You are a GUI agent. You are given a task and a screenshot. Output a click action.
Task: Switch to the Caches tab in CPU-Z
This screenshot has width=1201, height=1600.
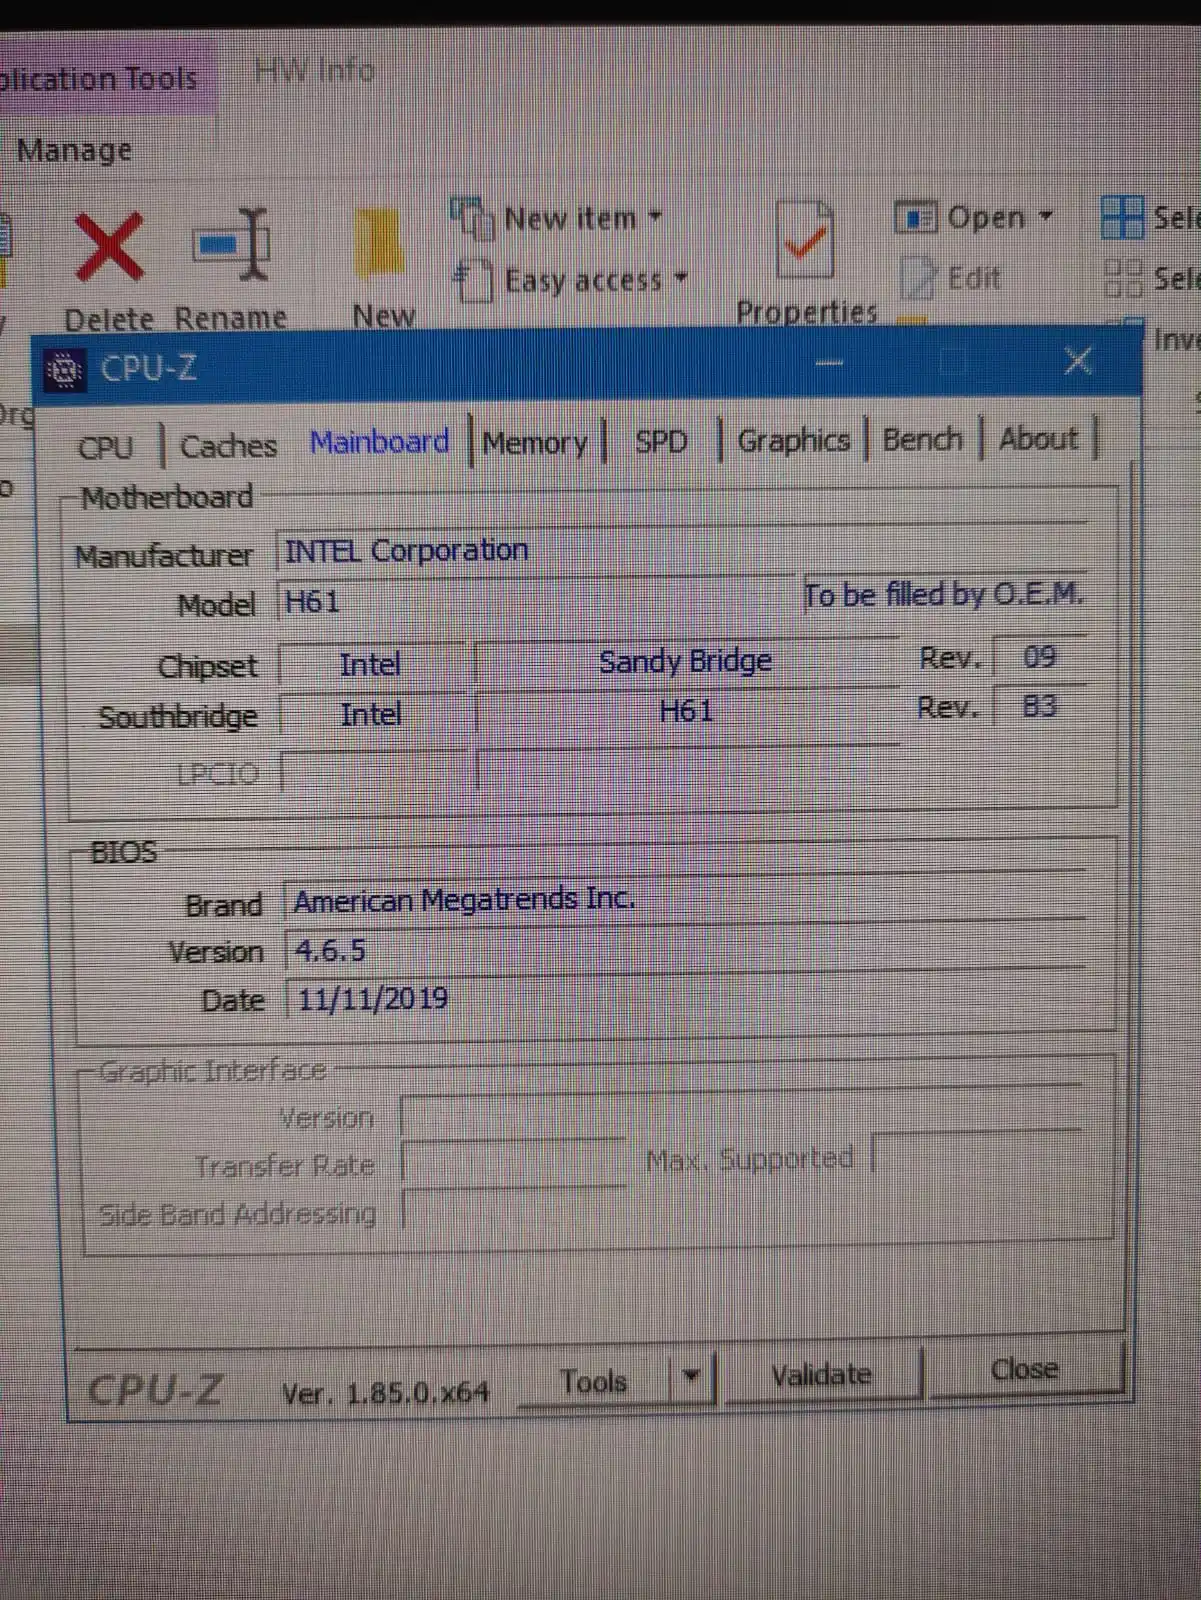pos(228,445)
